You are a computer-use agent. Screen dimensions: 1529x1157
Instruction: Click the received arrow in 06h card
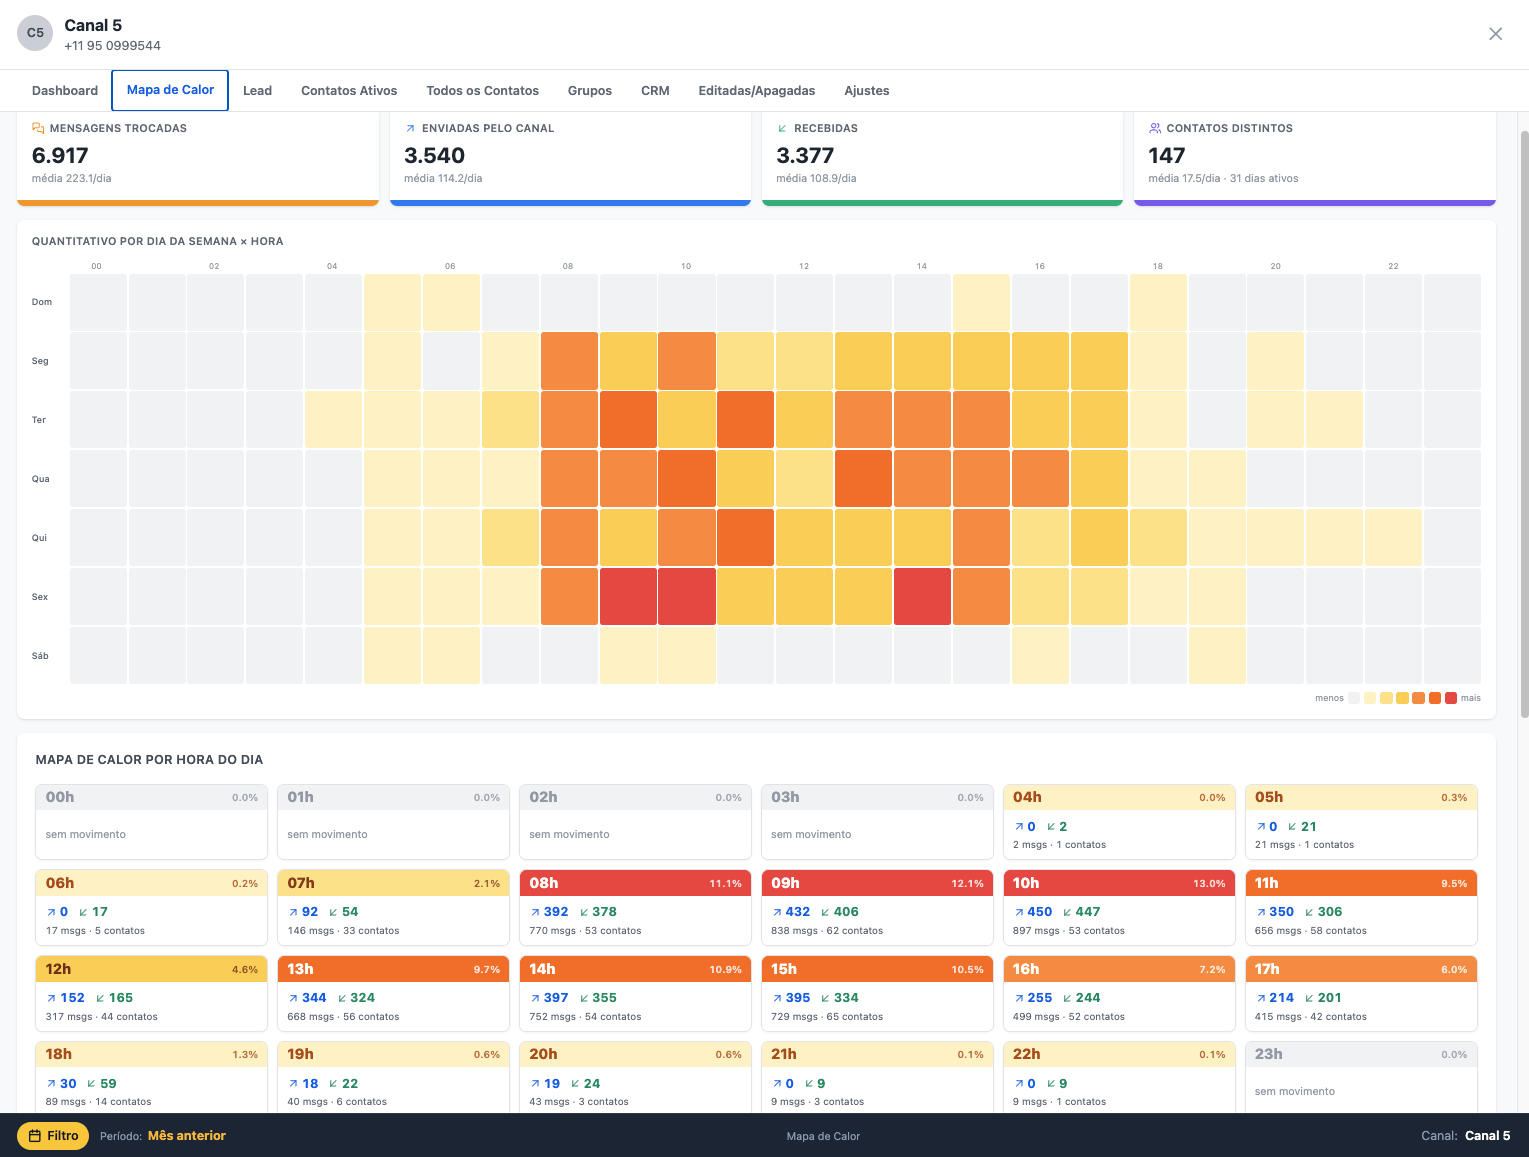tap(84, 912)
